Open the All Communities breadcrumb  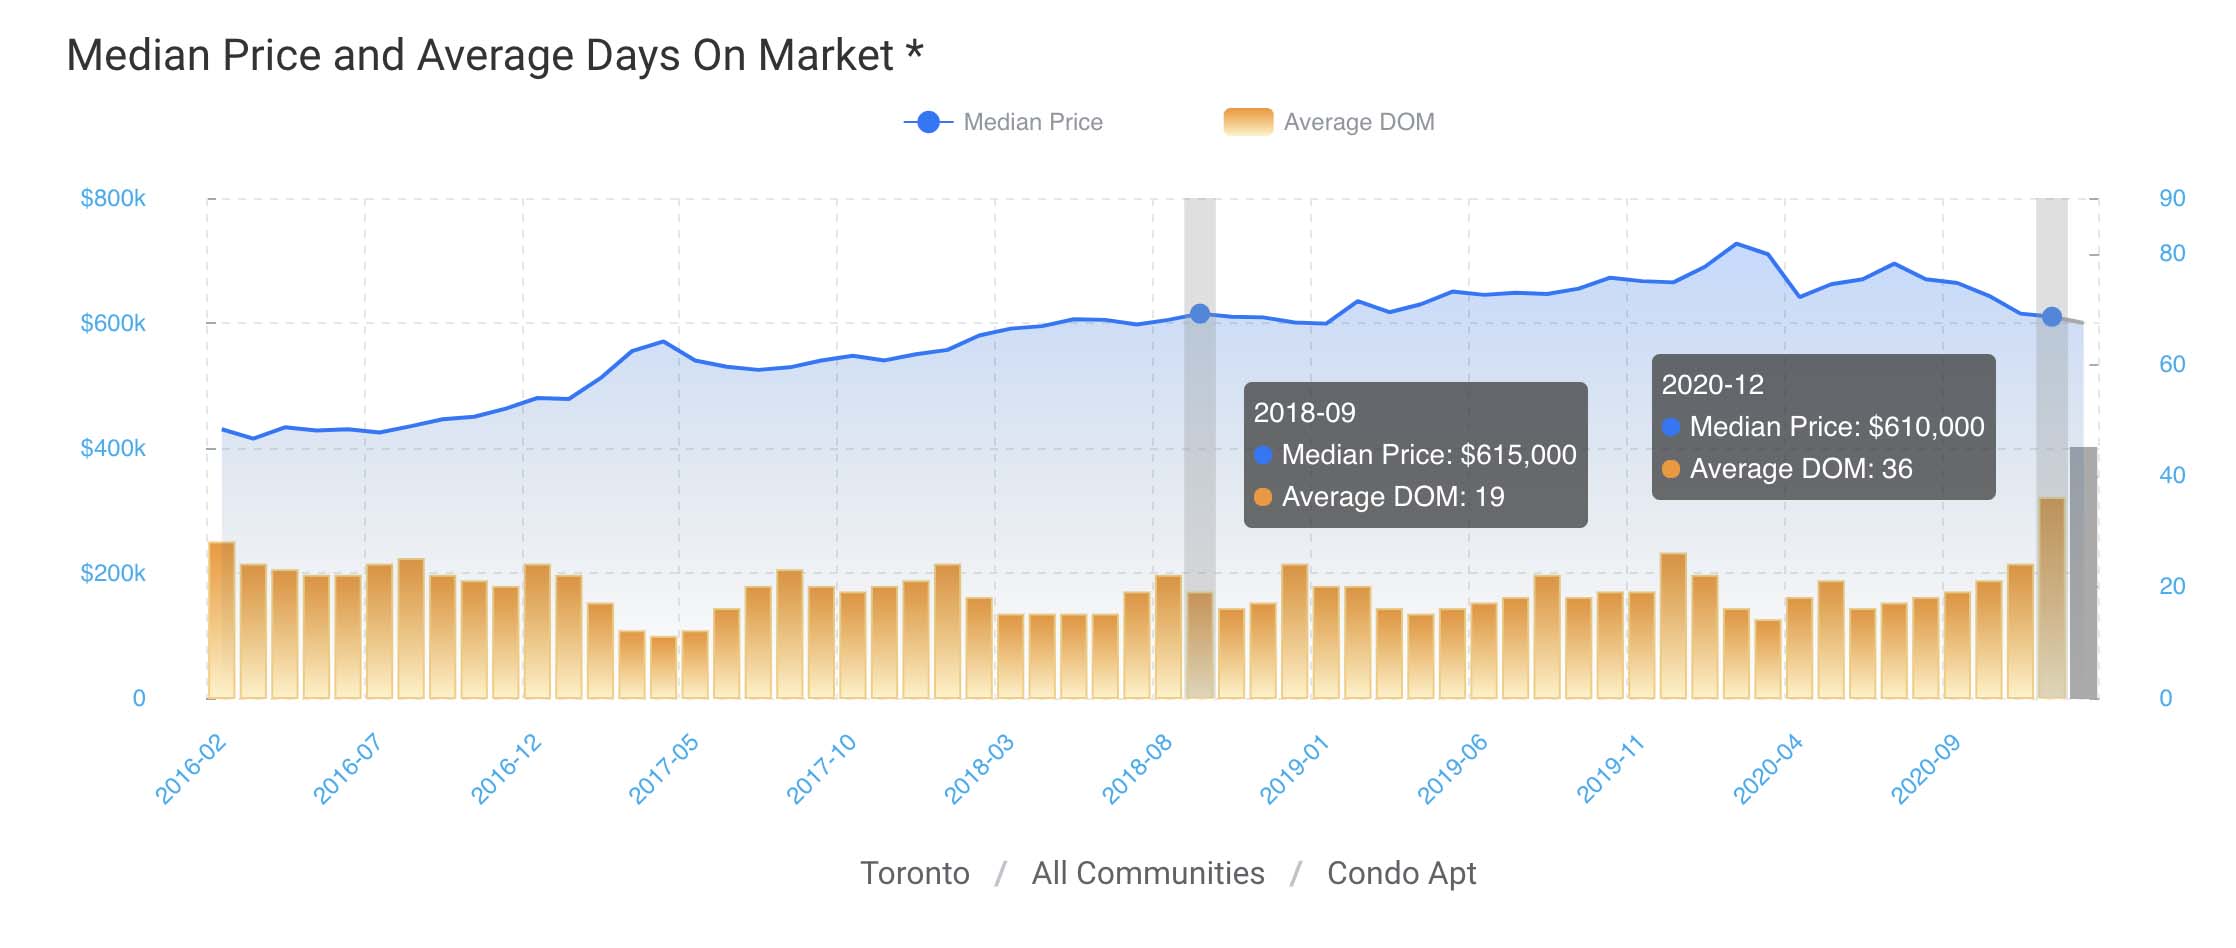pos(1147,873)
